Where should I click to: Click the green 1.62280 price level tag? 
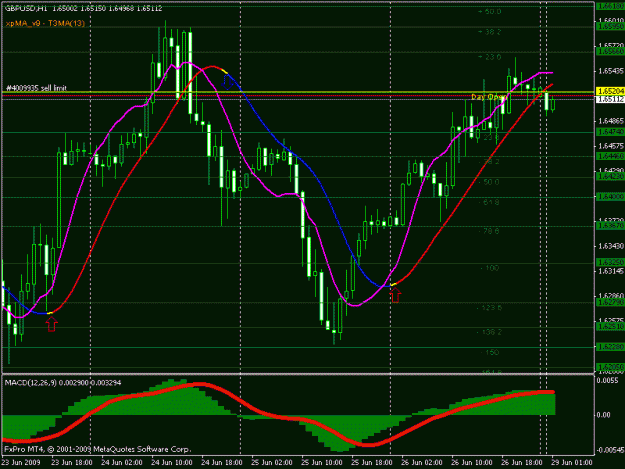(x=610, y=347)
